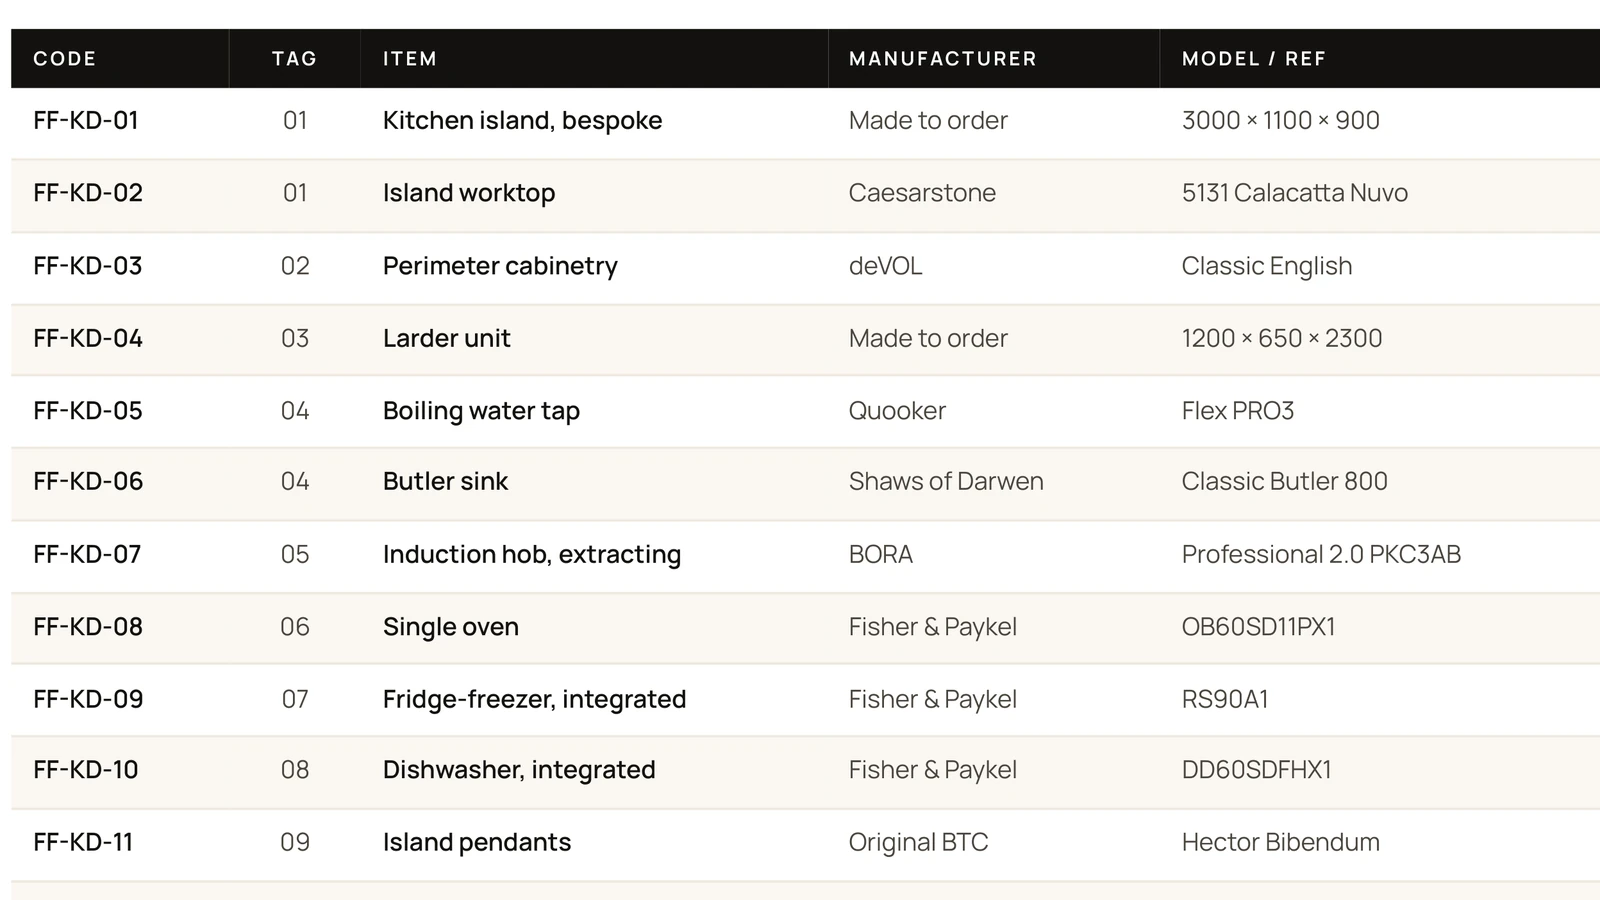The image size is (1600, 900).
Task: Click tag '03' in Larder unit row
Action: (x=295, y=338)
